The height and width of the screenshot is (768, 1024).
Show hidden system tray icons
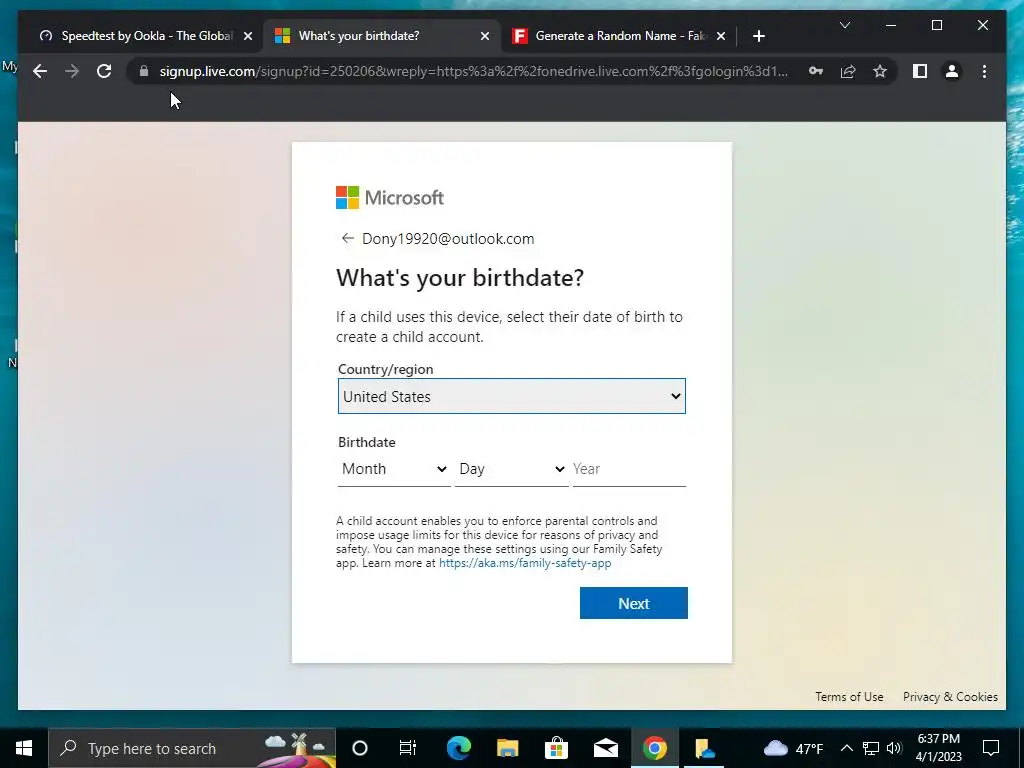tap(846, 748)
